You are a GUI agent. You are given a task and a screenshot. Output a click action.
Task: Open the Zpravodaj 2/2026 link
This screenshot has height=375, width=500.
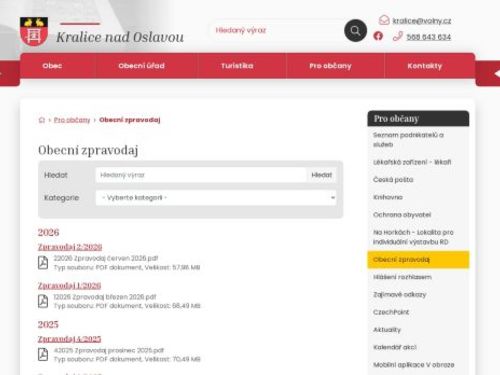[70, 247]
